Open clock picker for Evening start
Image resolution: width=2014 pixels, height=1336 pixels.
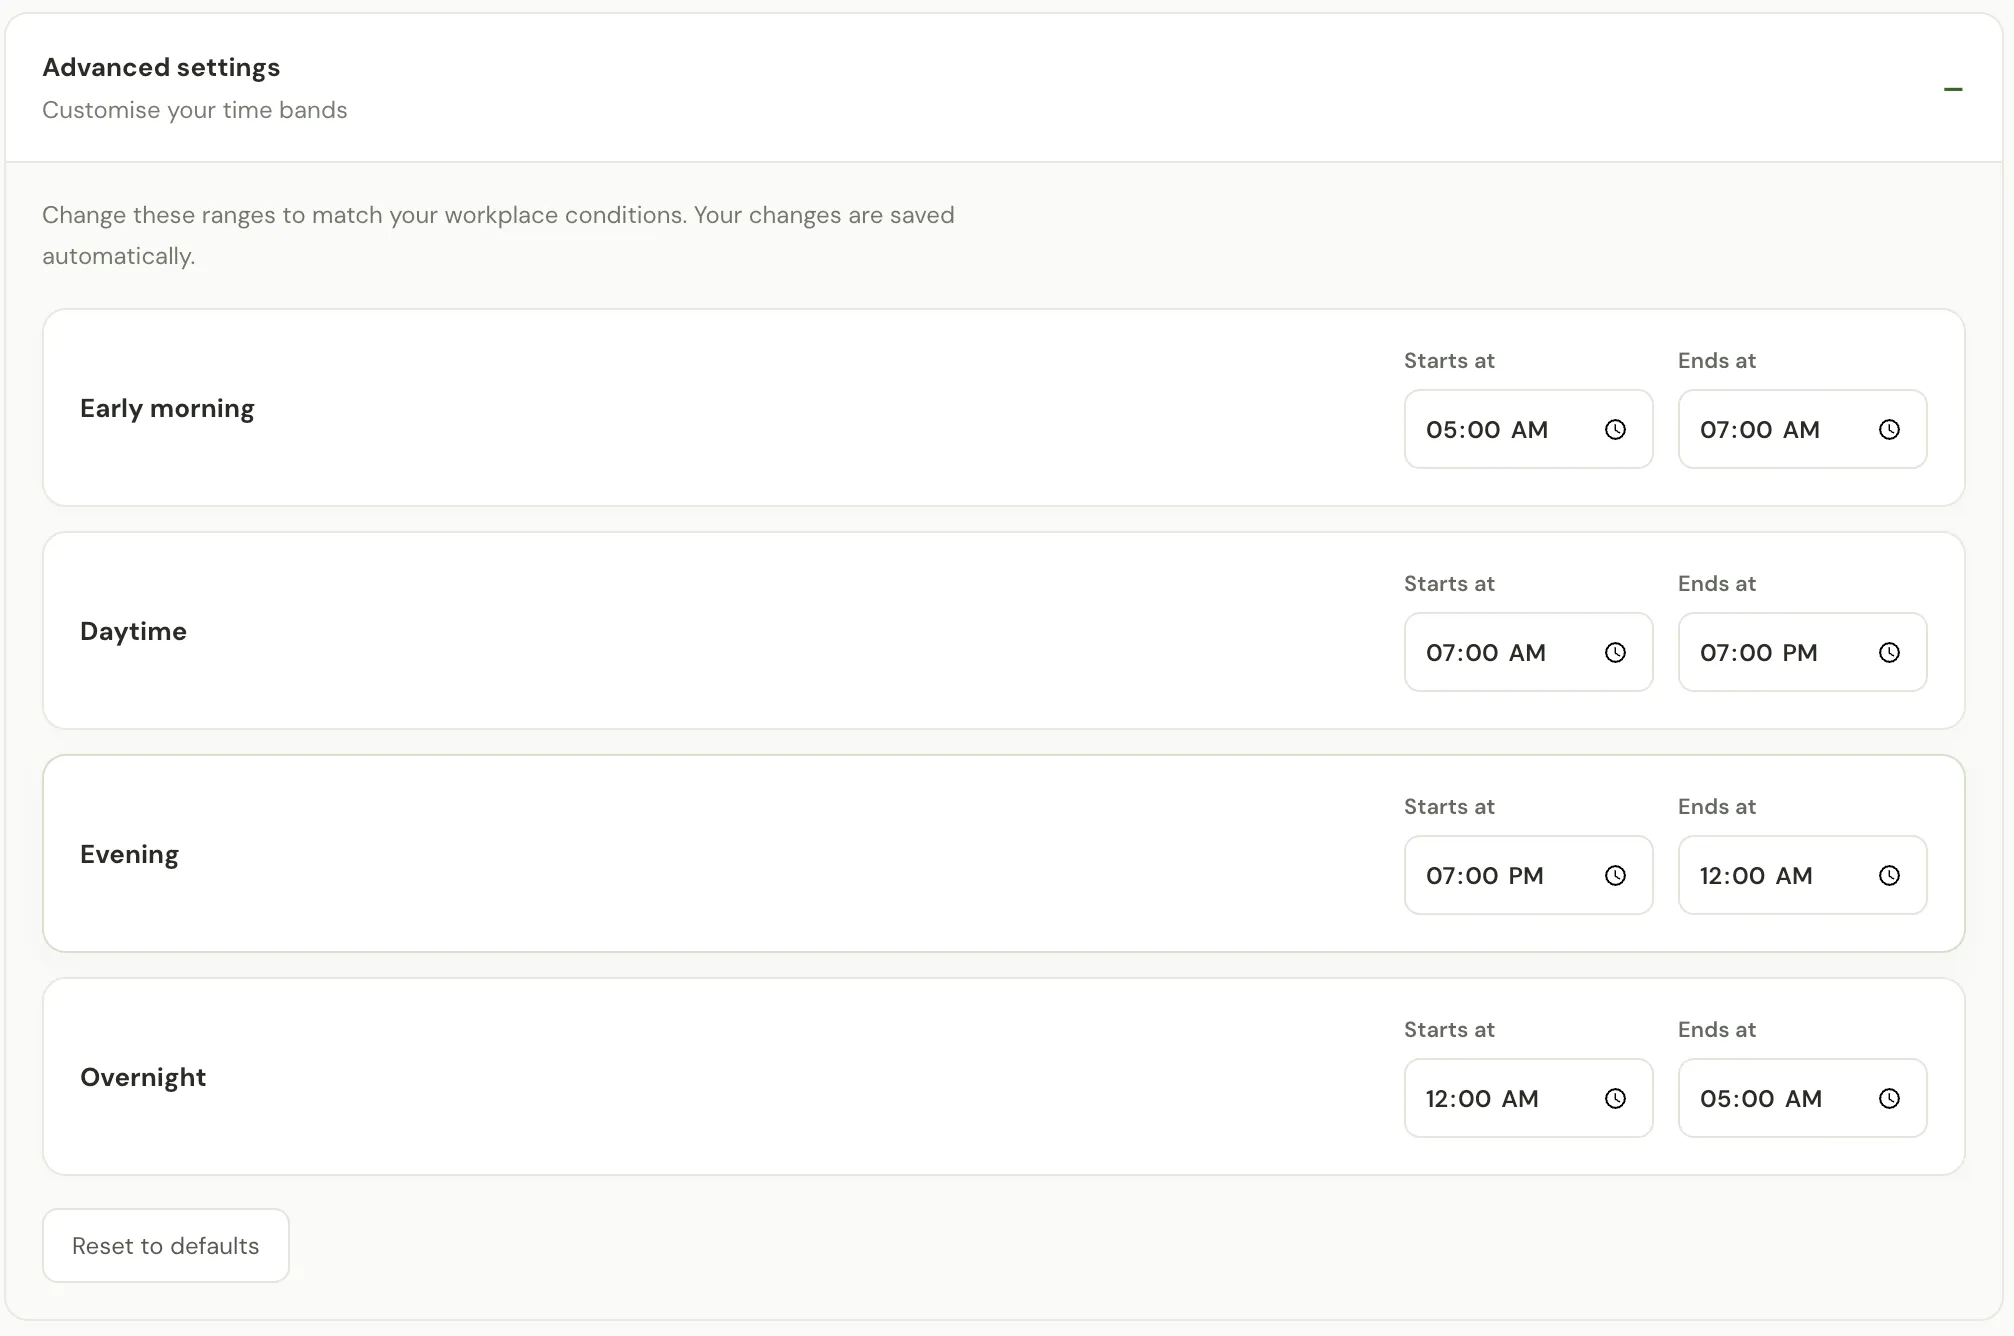click(1615, 876)
